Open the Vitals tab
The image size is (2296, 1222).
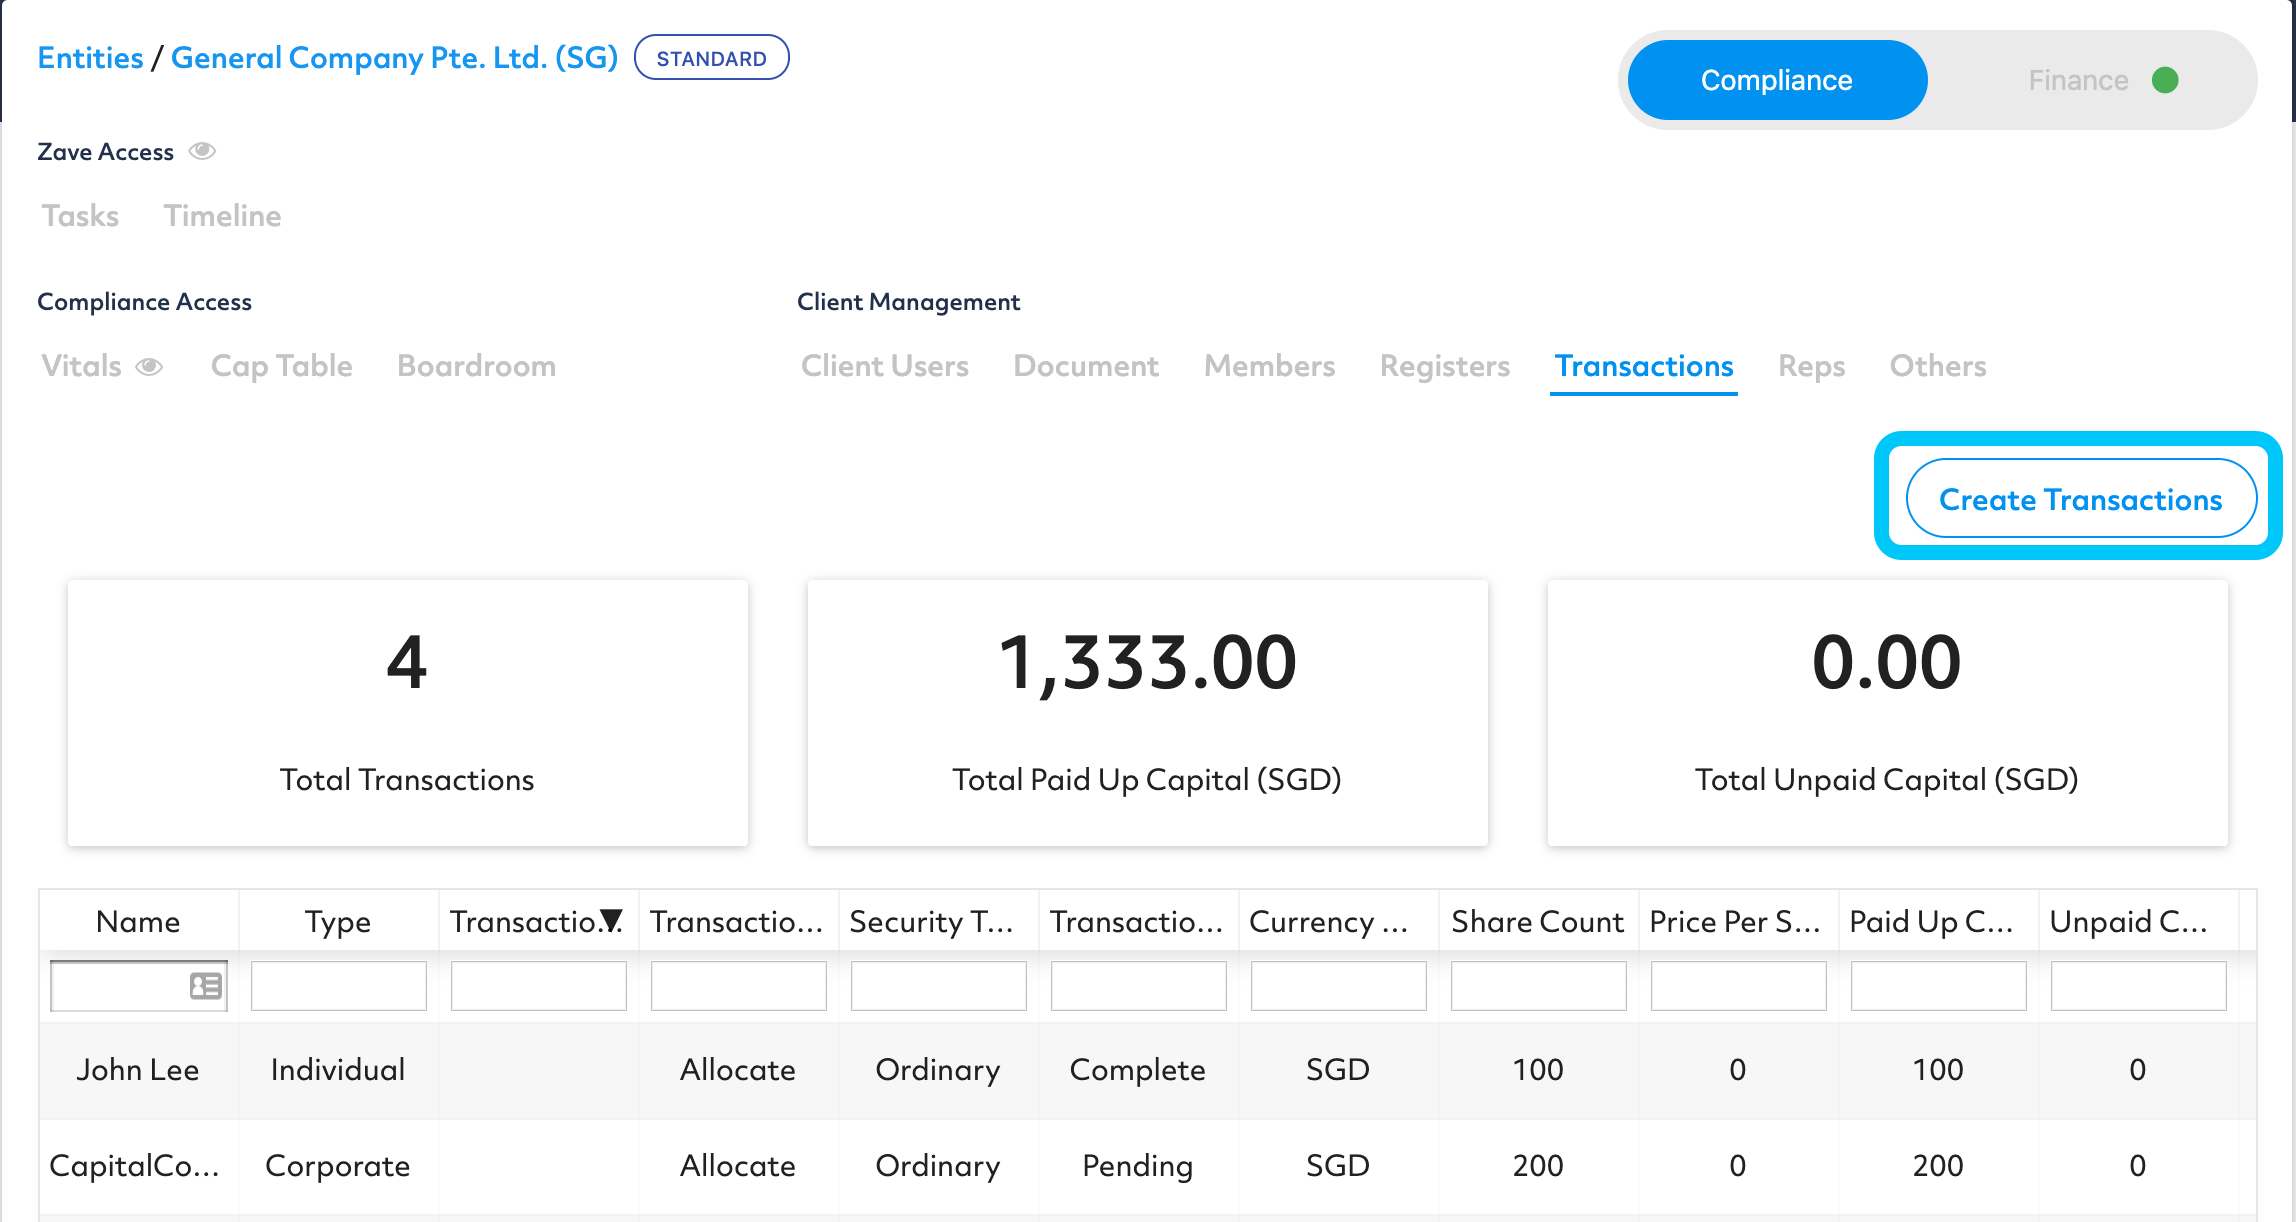tap(82, 366)
